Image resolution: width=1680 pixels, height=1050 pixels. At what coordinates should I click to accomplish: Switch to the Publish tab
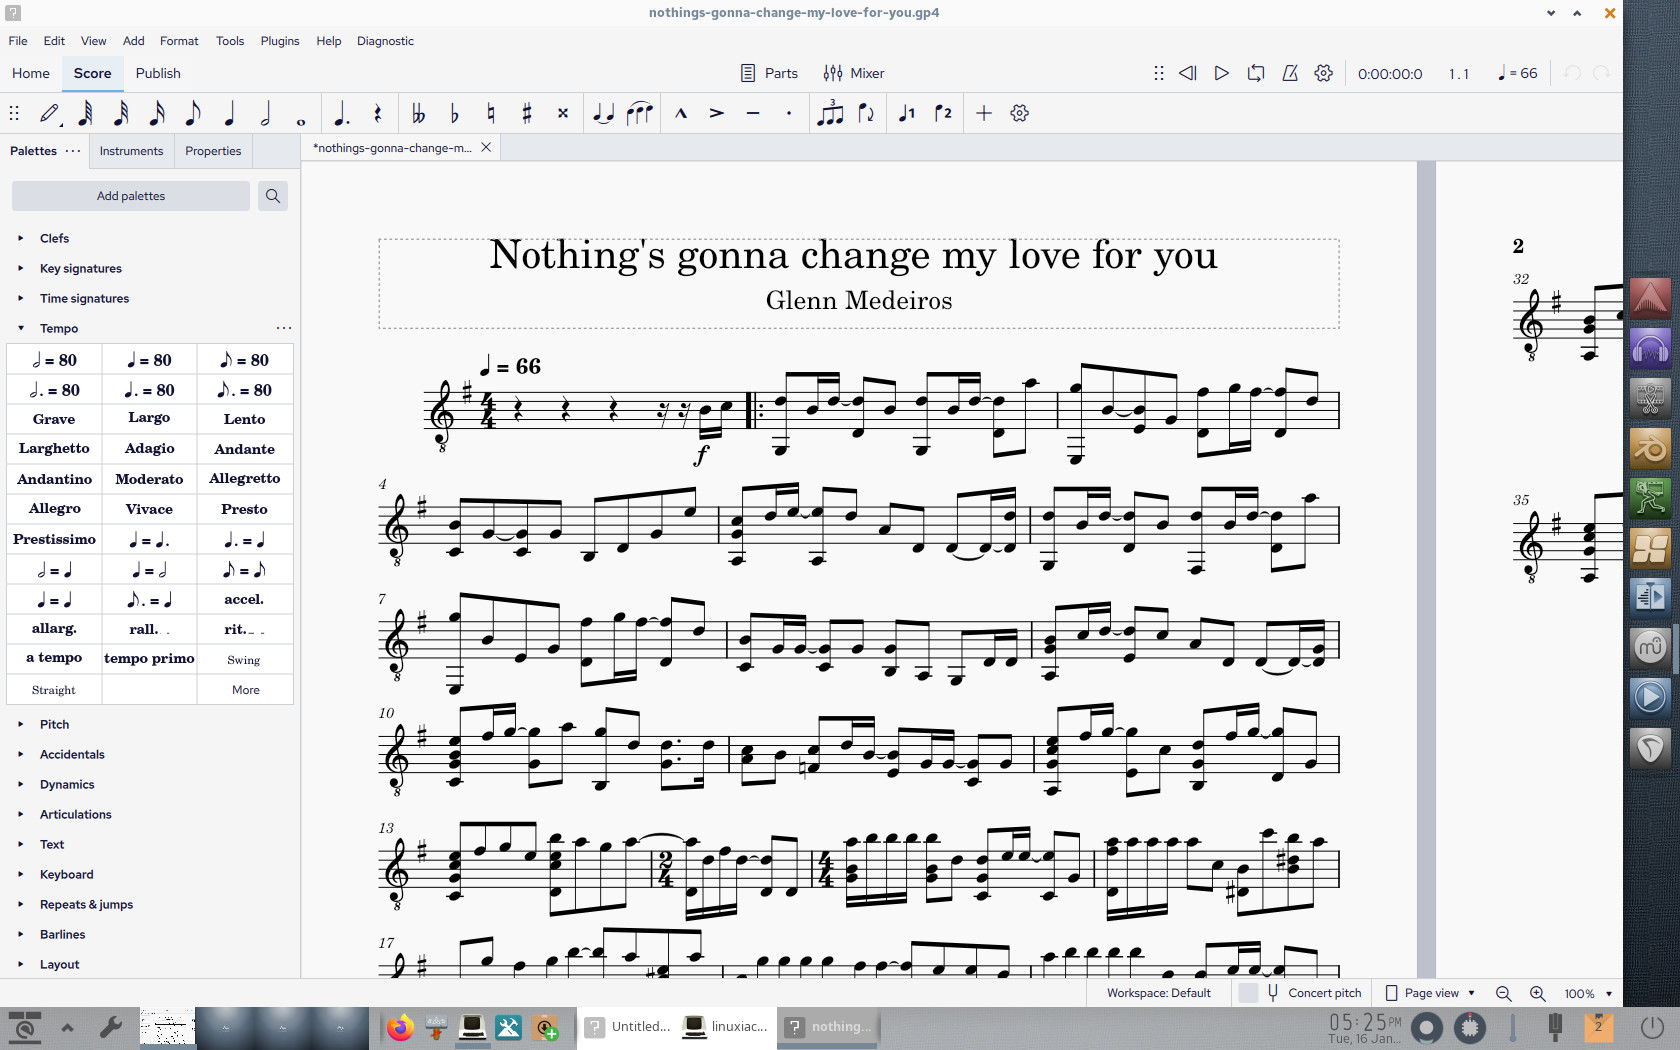point(158,73)
